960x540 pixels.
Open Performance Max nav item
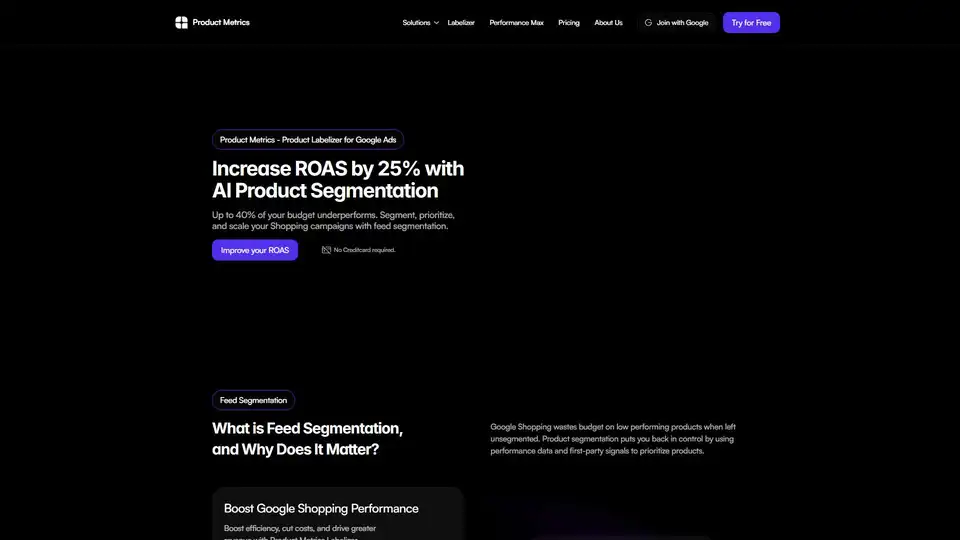516,23
